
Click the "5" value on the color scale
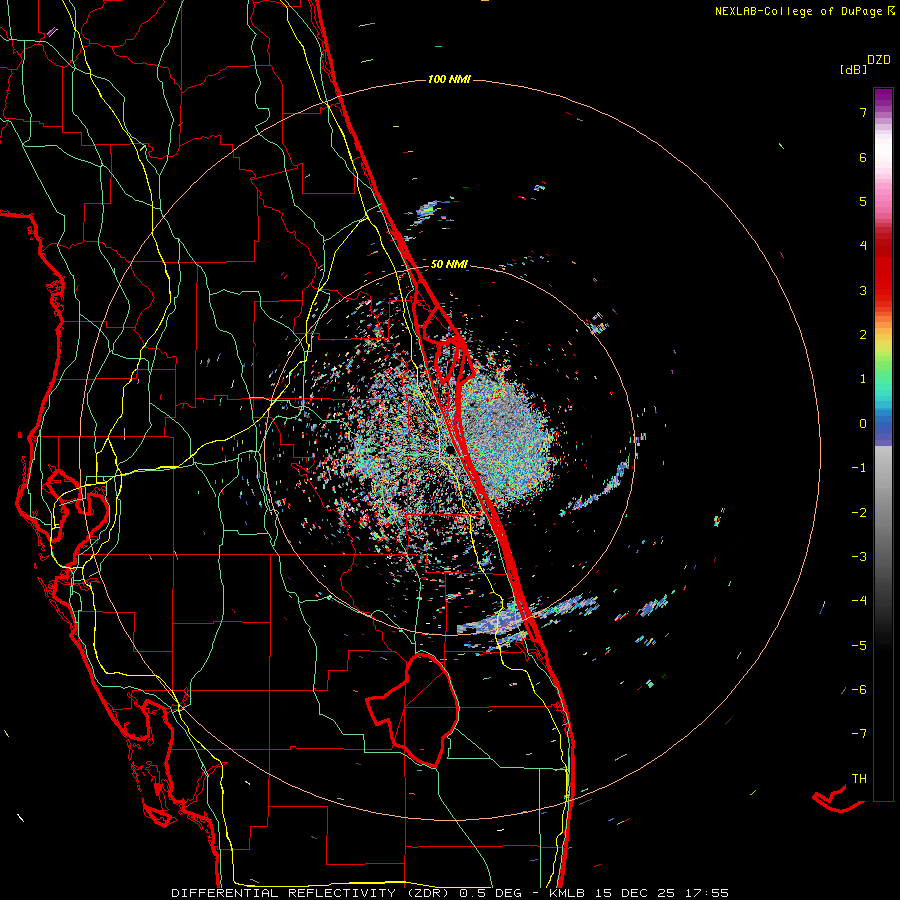[863, 201]
